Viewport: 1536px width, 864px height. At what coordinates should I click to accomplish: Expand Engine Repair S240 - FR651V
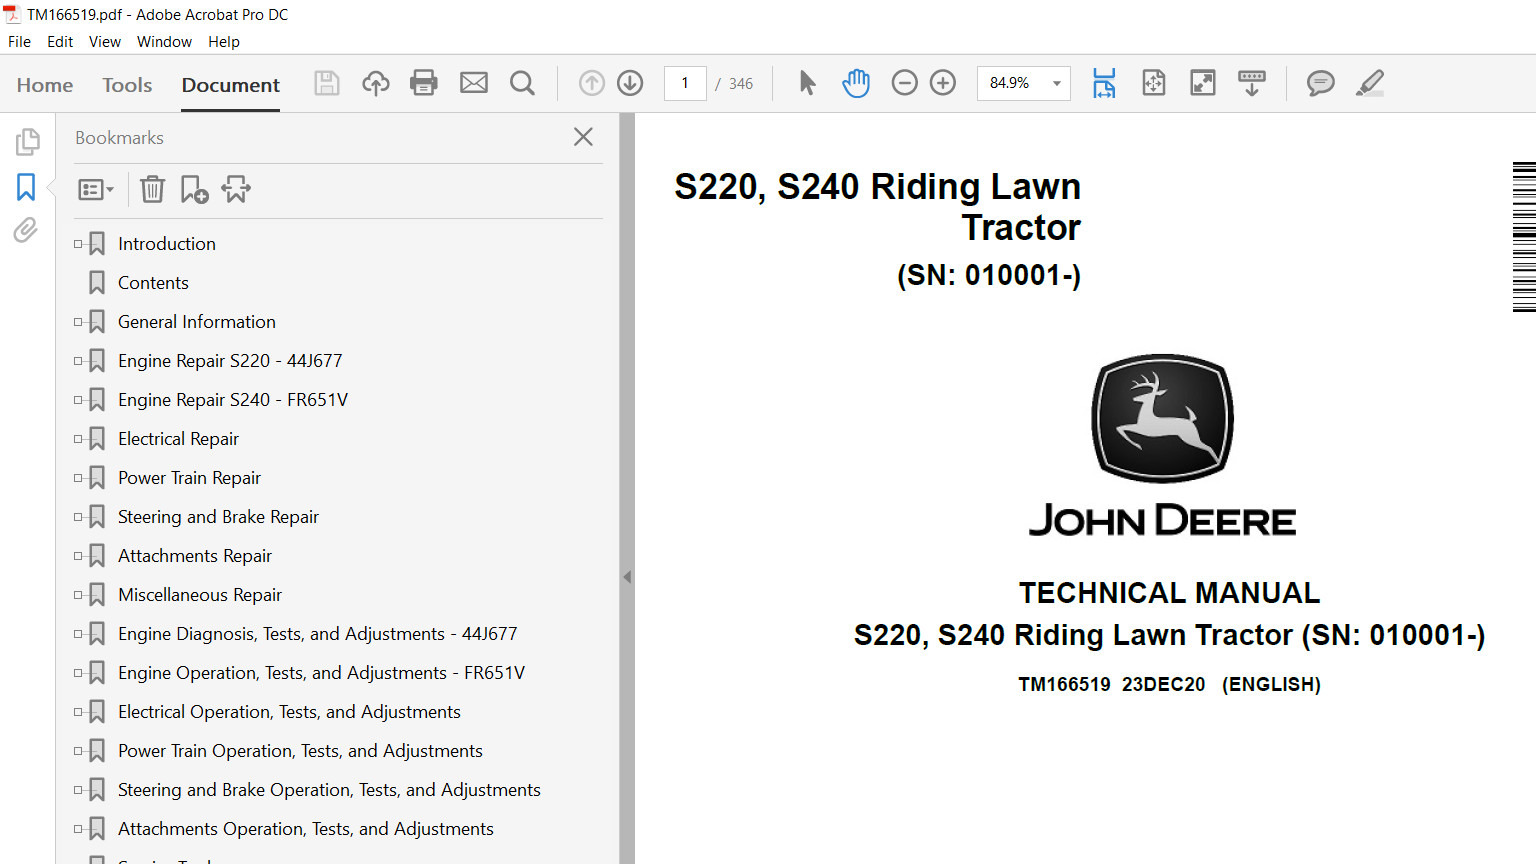coord(78,400)
